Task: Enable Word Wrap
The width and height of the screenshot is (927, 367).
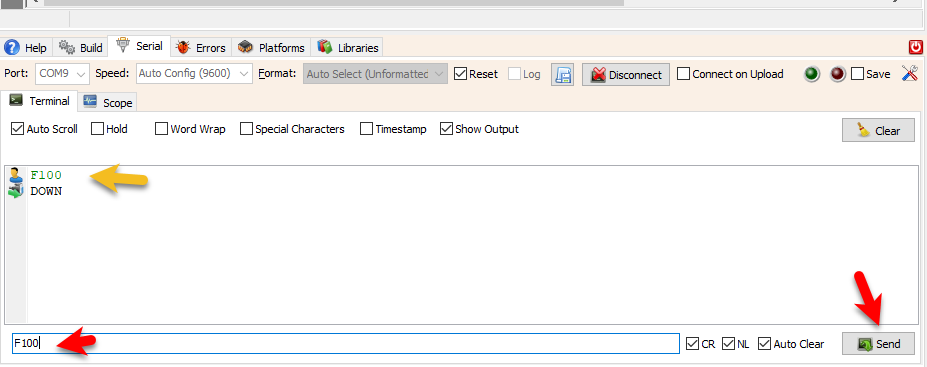Action: click(x=161, y=129)
